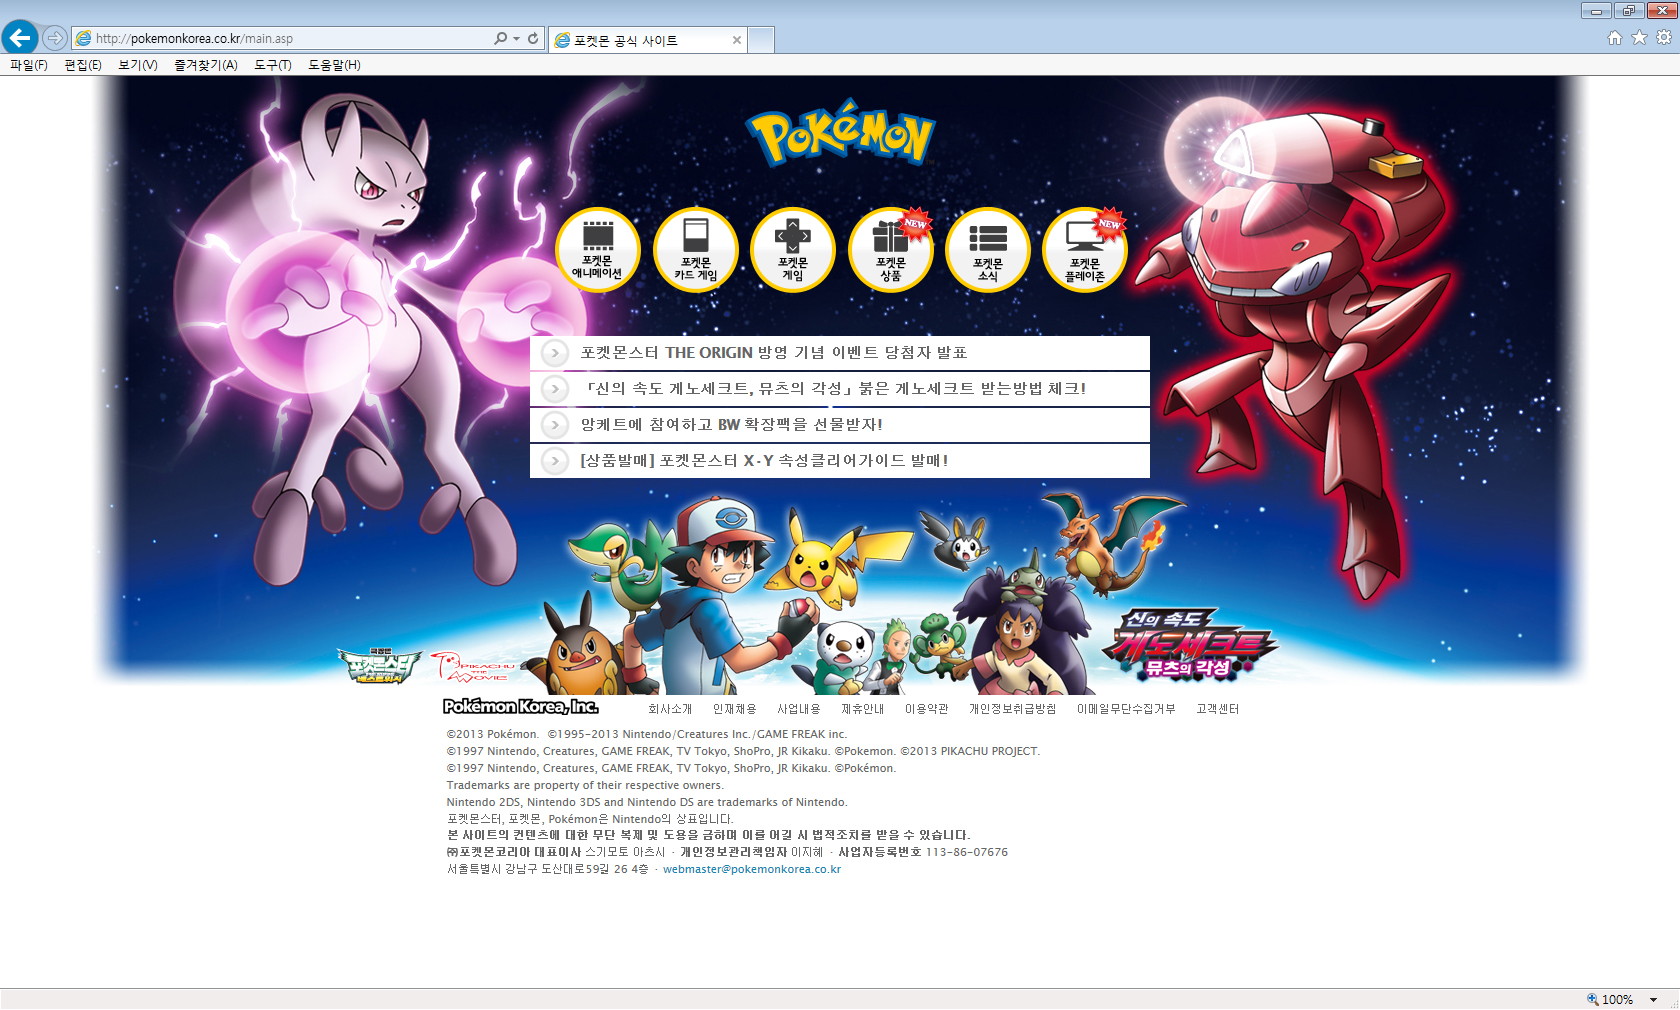
Task: Close the 포켓몬 공식 사이트 tab
Action: pos(737,40)
